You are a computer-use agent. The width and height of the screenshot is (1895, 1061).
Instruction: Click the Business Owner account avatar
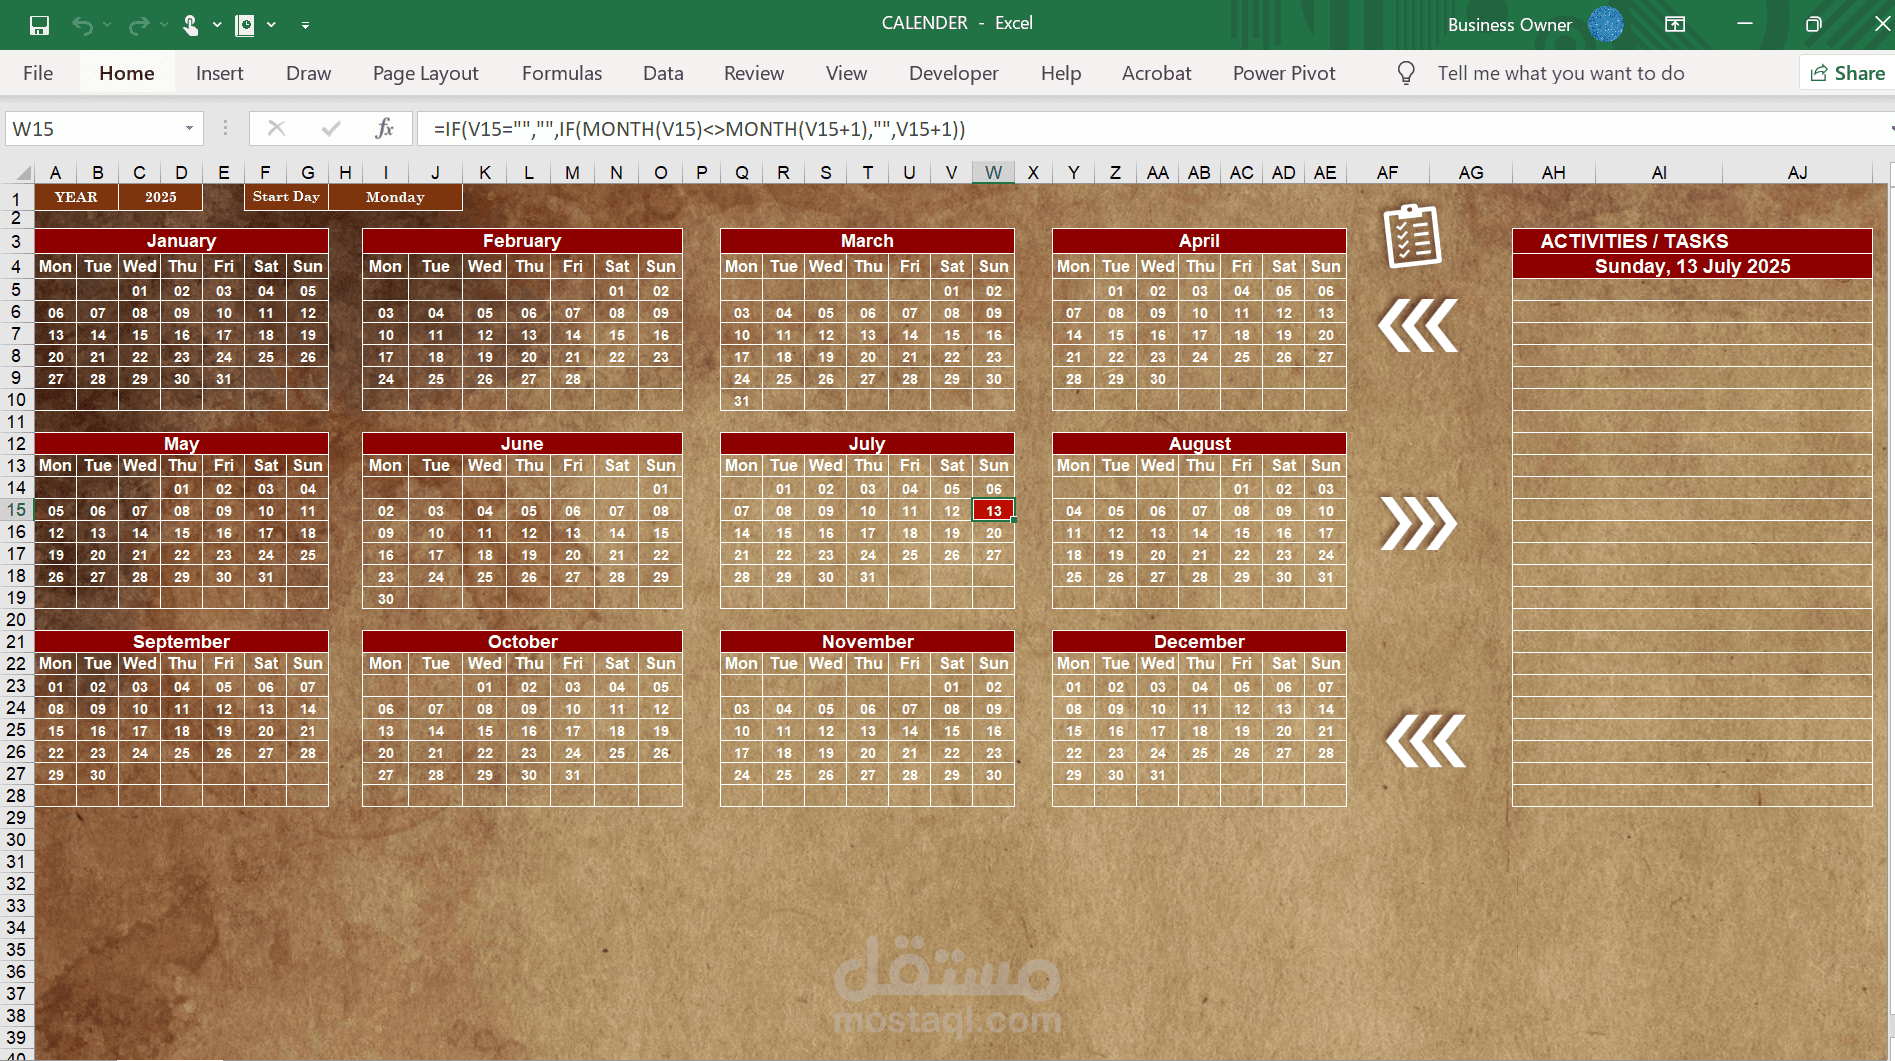1606,24
